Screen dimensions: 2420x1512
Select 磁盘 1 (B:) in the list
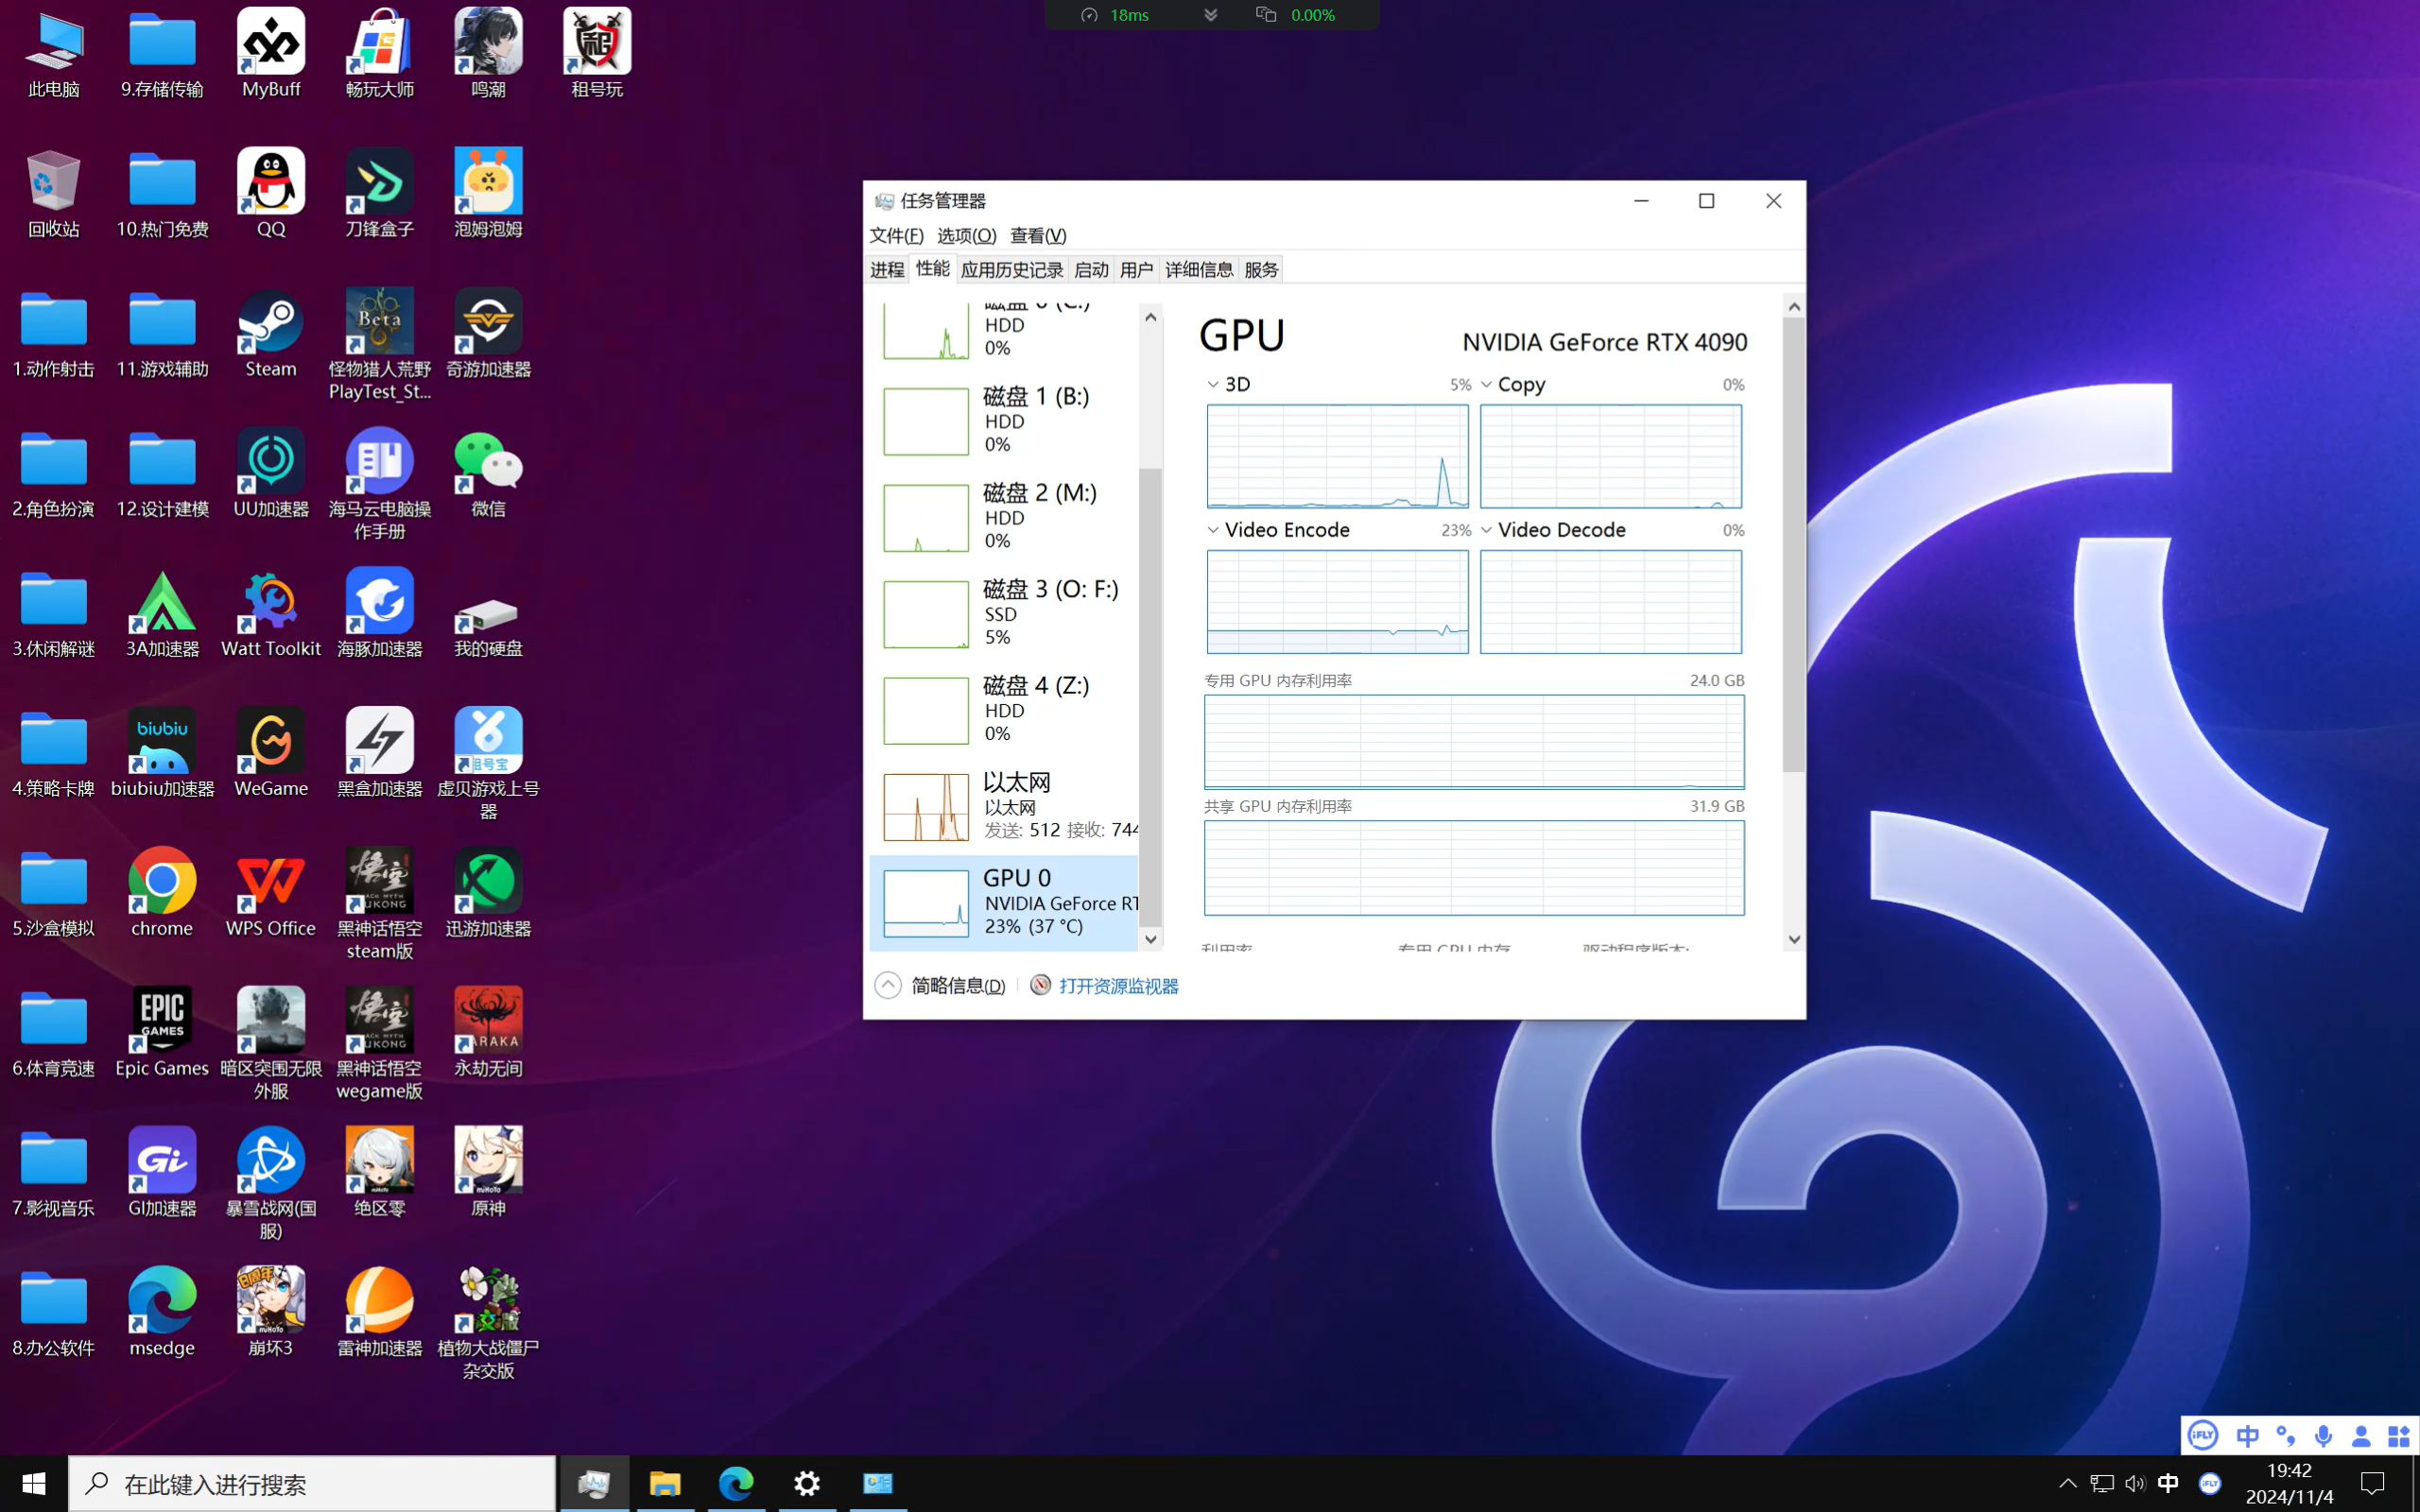pyautogui.click(x=1004, y=420)
